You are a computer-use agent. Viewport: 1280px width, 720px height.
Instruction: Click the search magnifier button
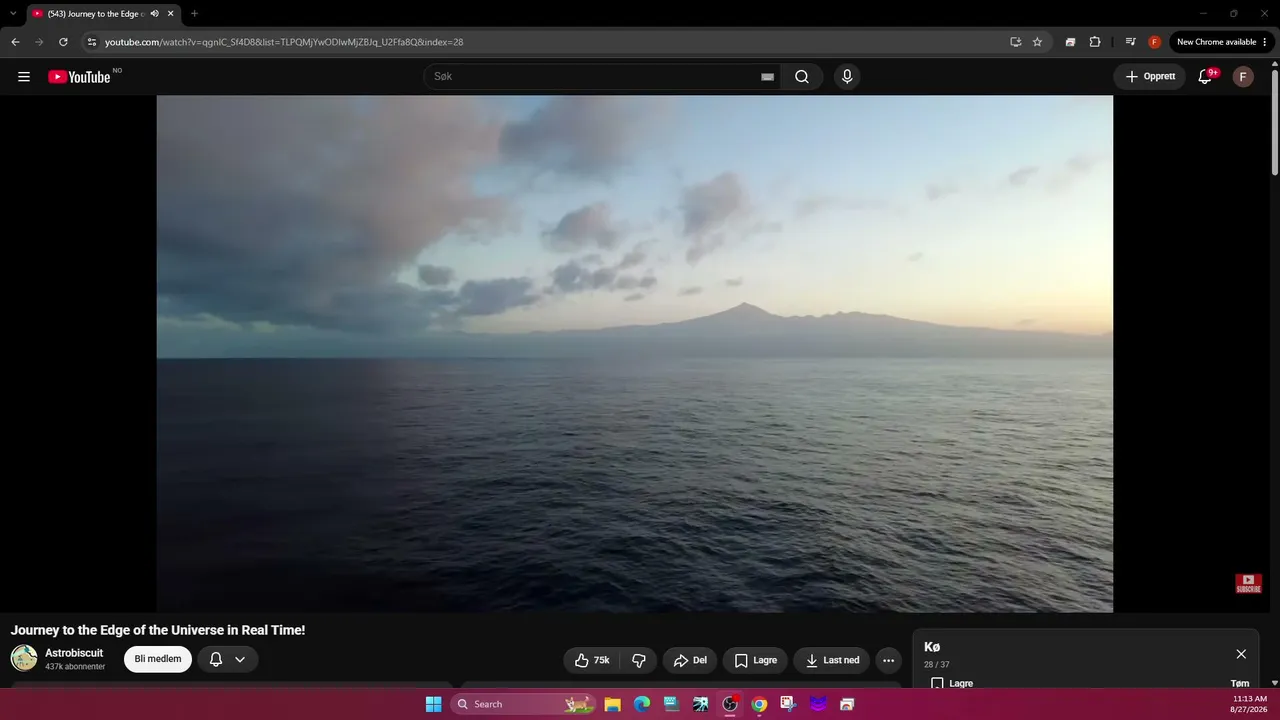(802, 77)
